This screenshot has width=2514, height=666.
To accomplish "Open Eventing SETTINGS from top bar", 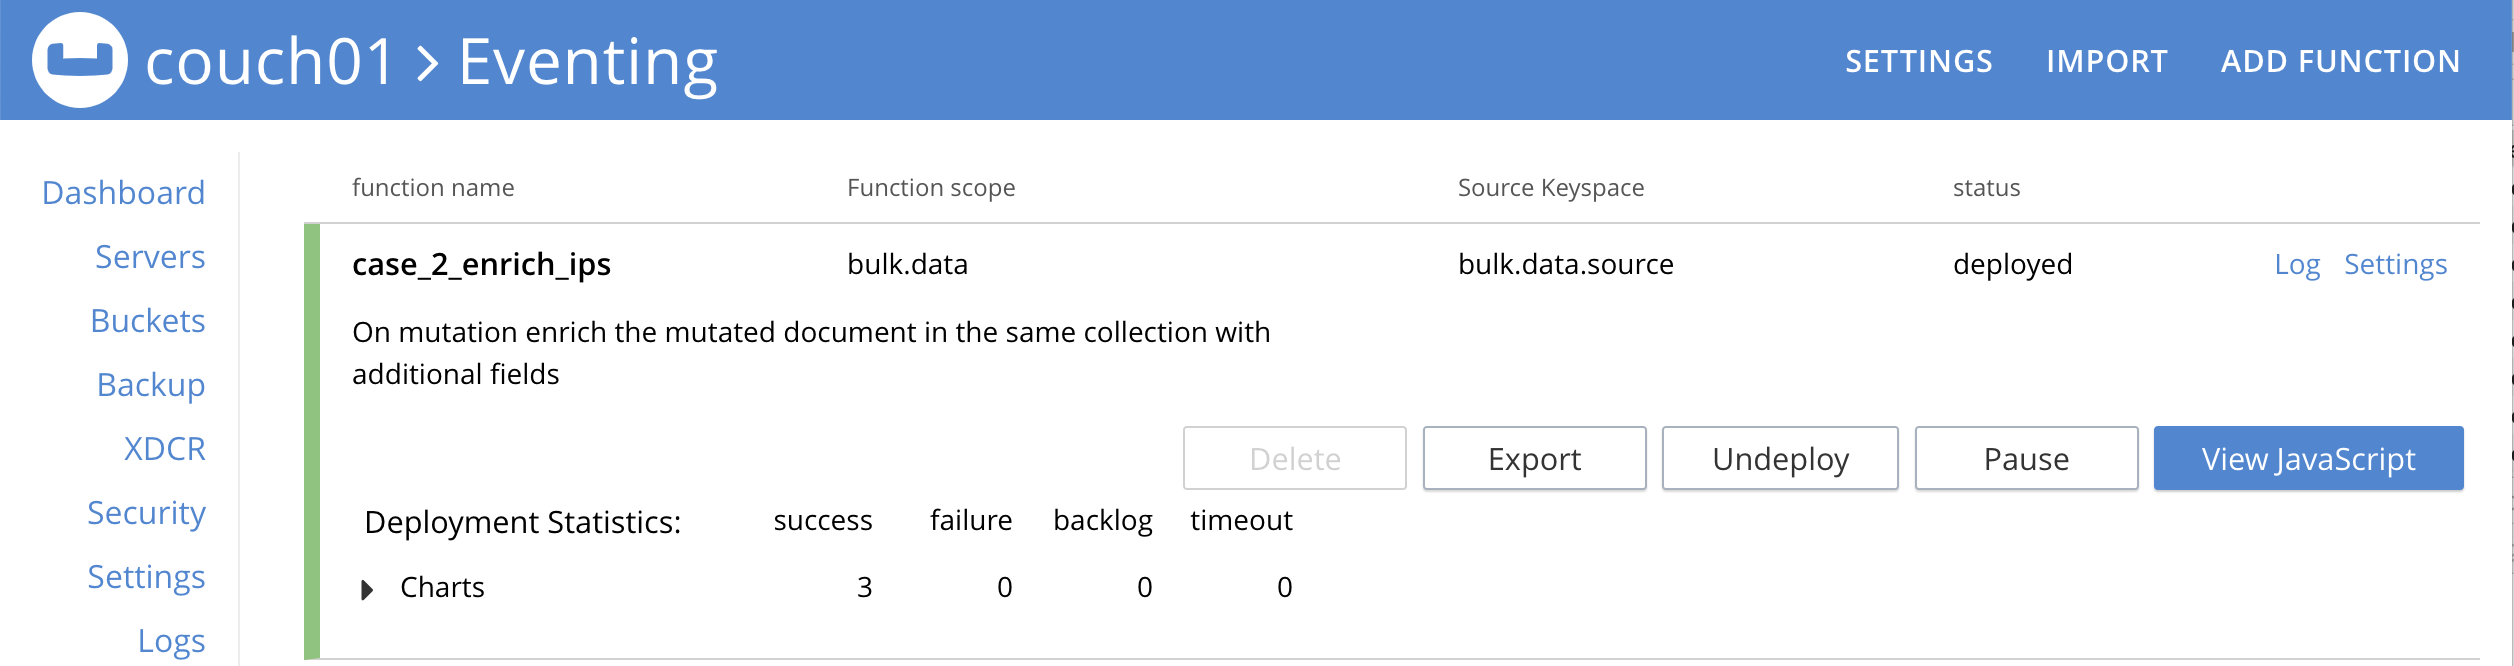I will (1918, 60).
